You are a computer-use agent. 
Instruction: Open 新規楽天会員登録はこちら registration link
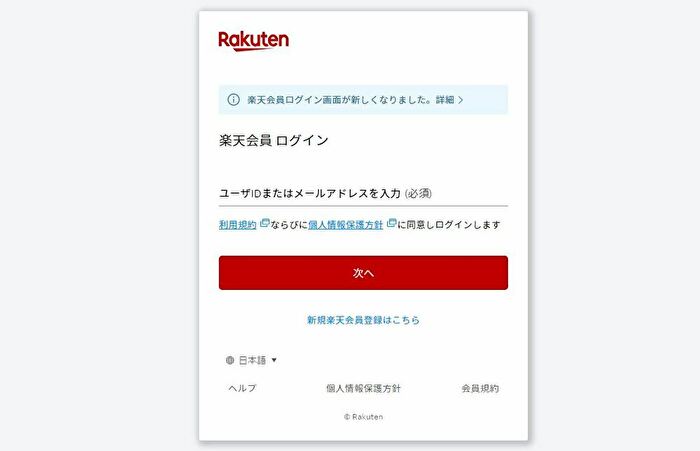click(363, 320)
